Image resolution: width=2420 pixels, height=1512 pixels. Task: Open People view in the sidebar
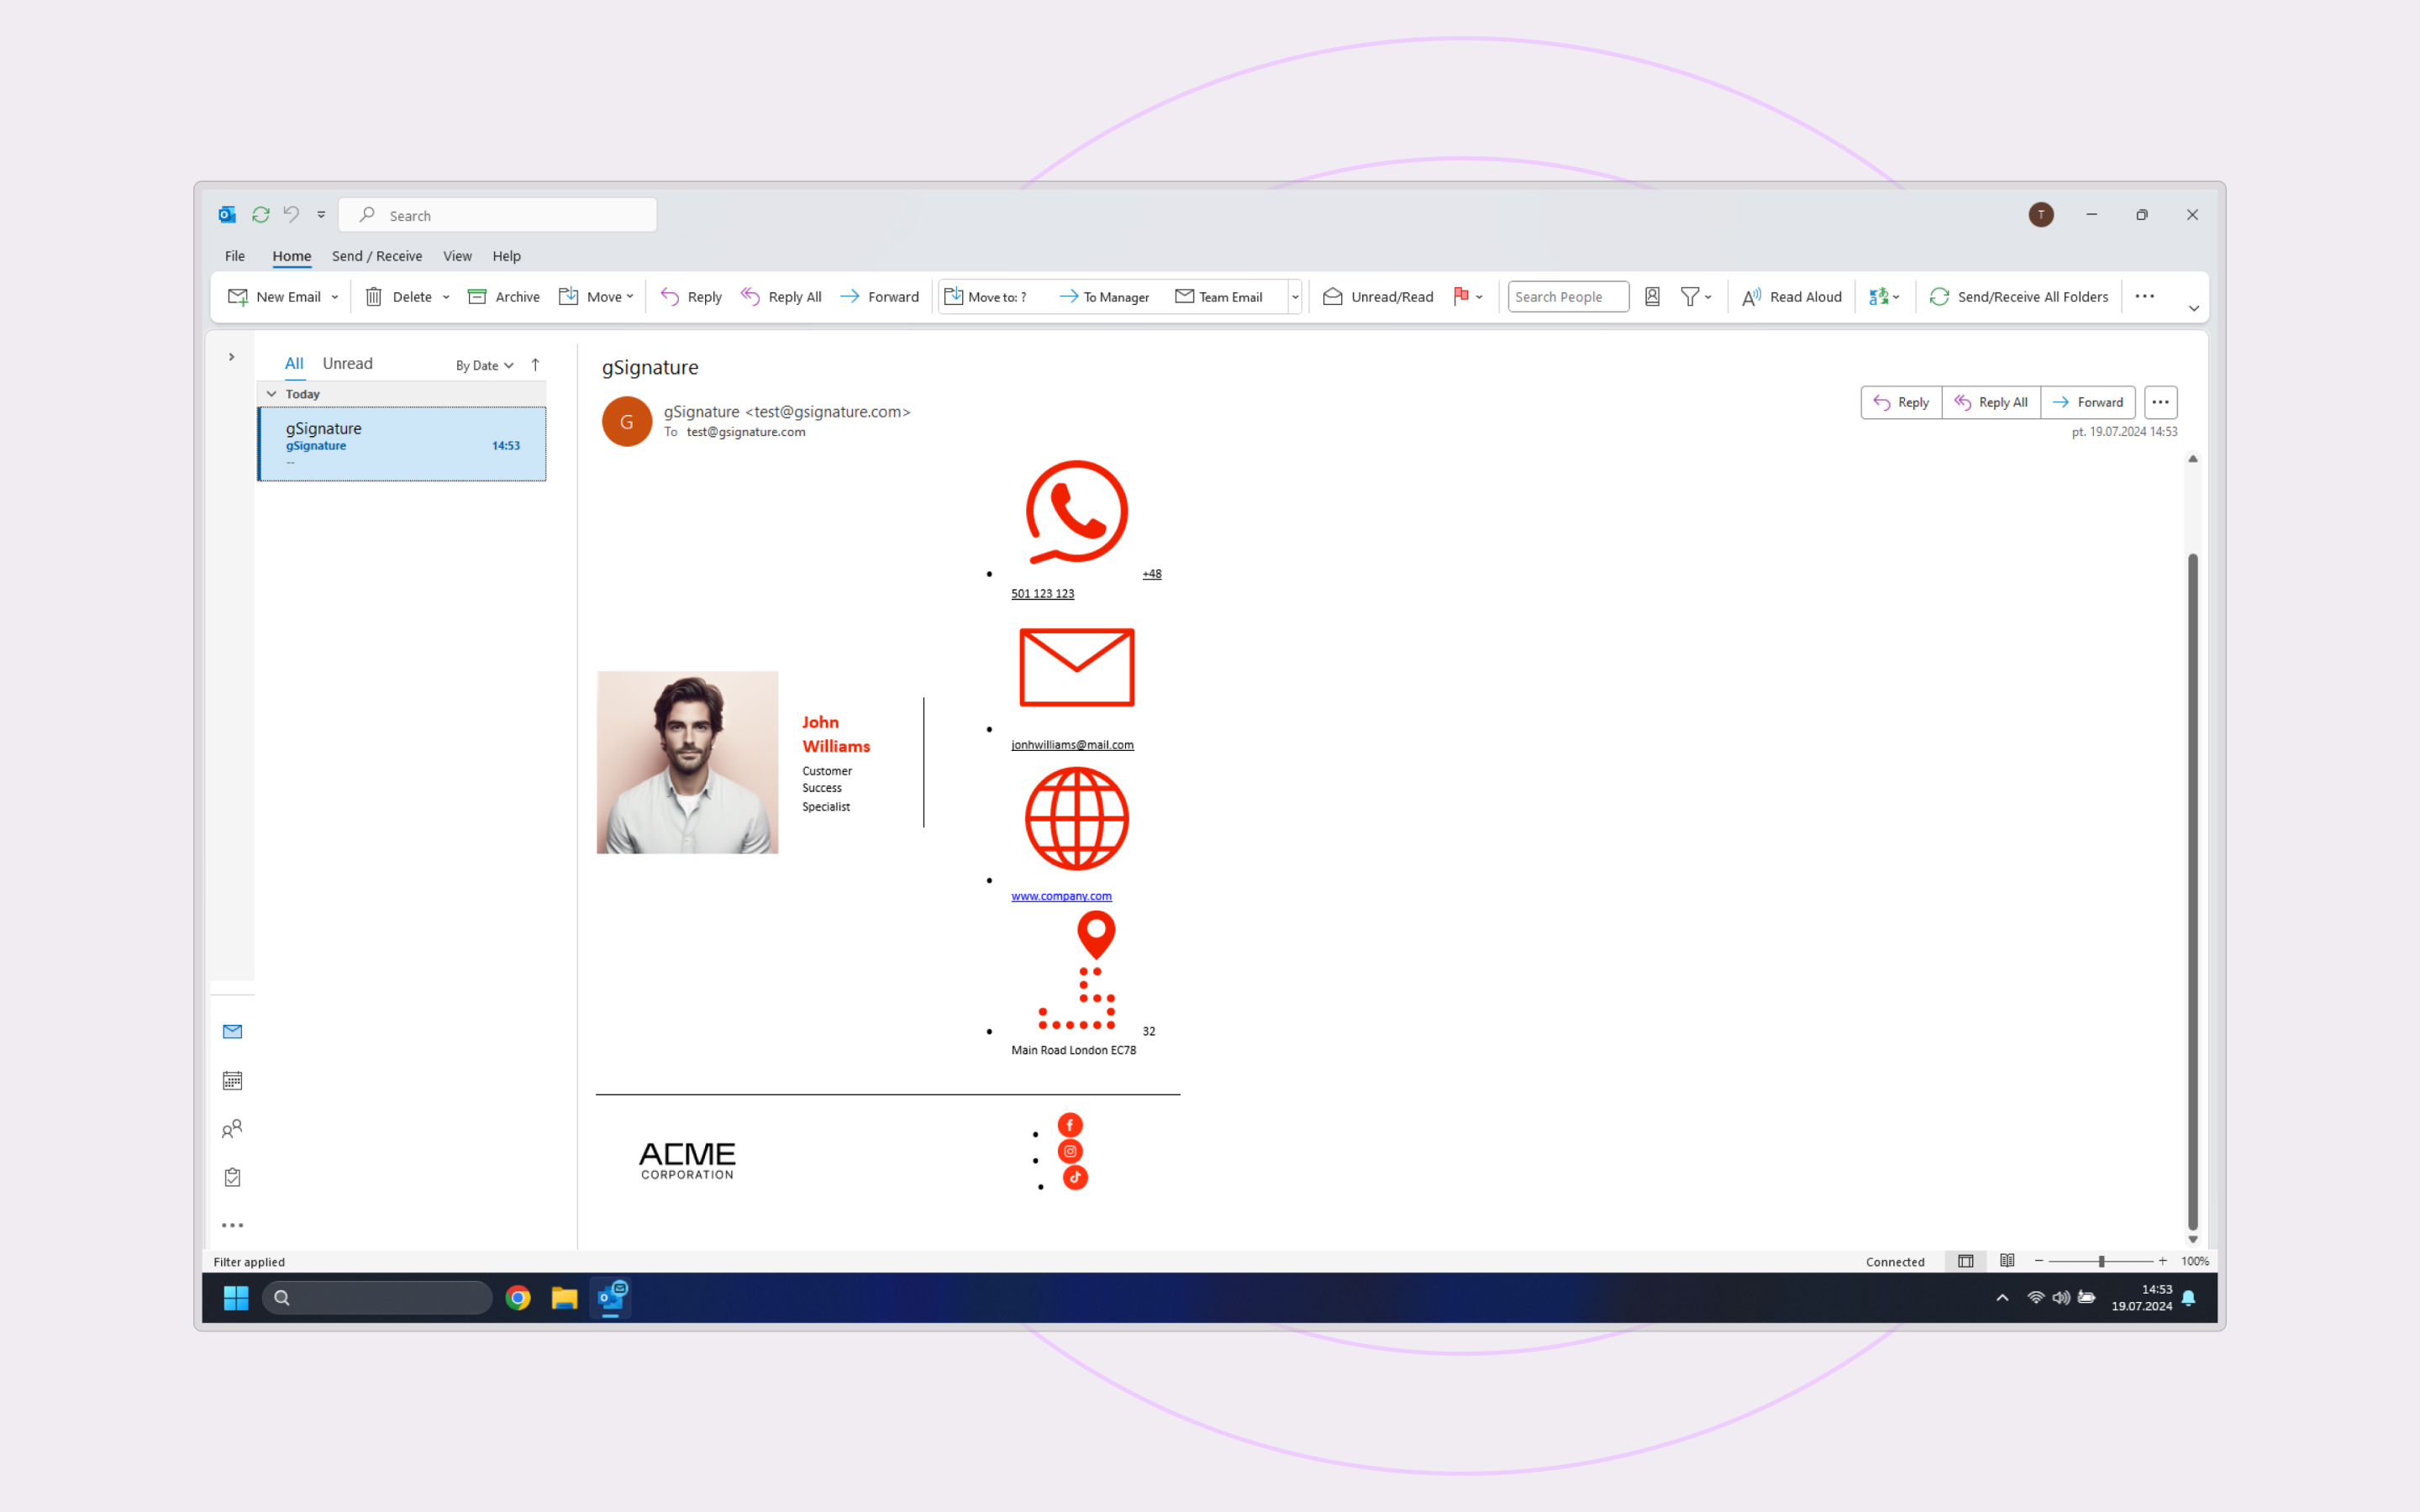coord(232,1128)
